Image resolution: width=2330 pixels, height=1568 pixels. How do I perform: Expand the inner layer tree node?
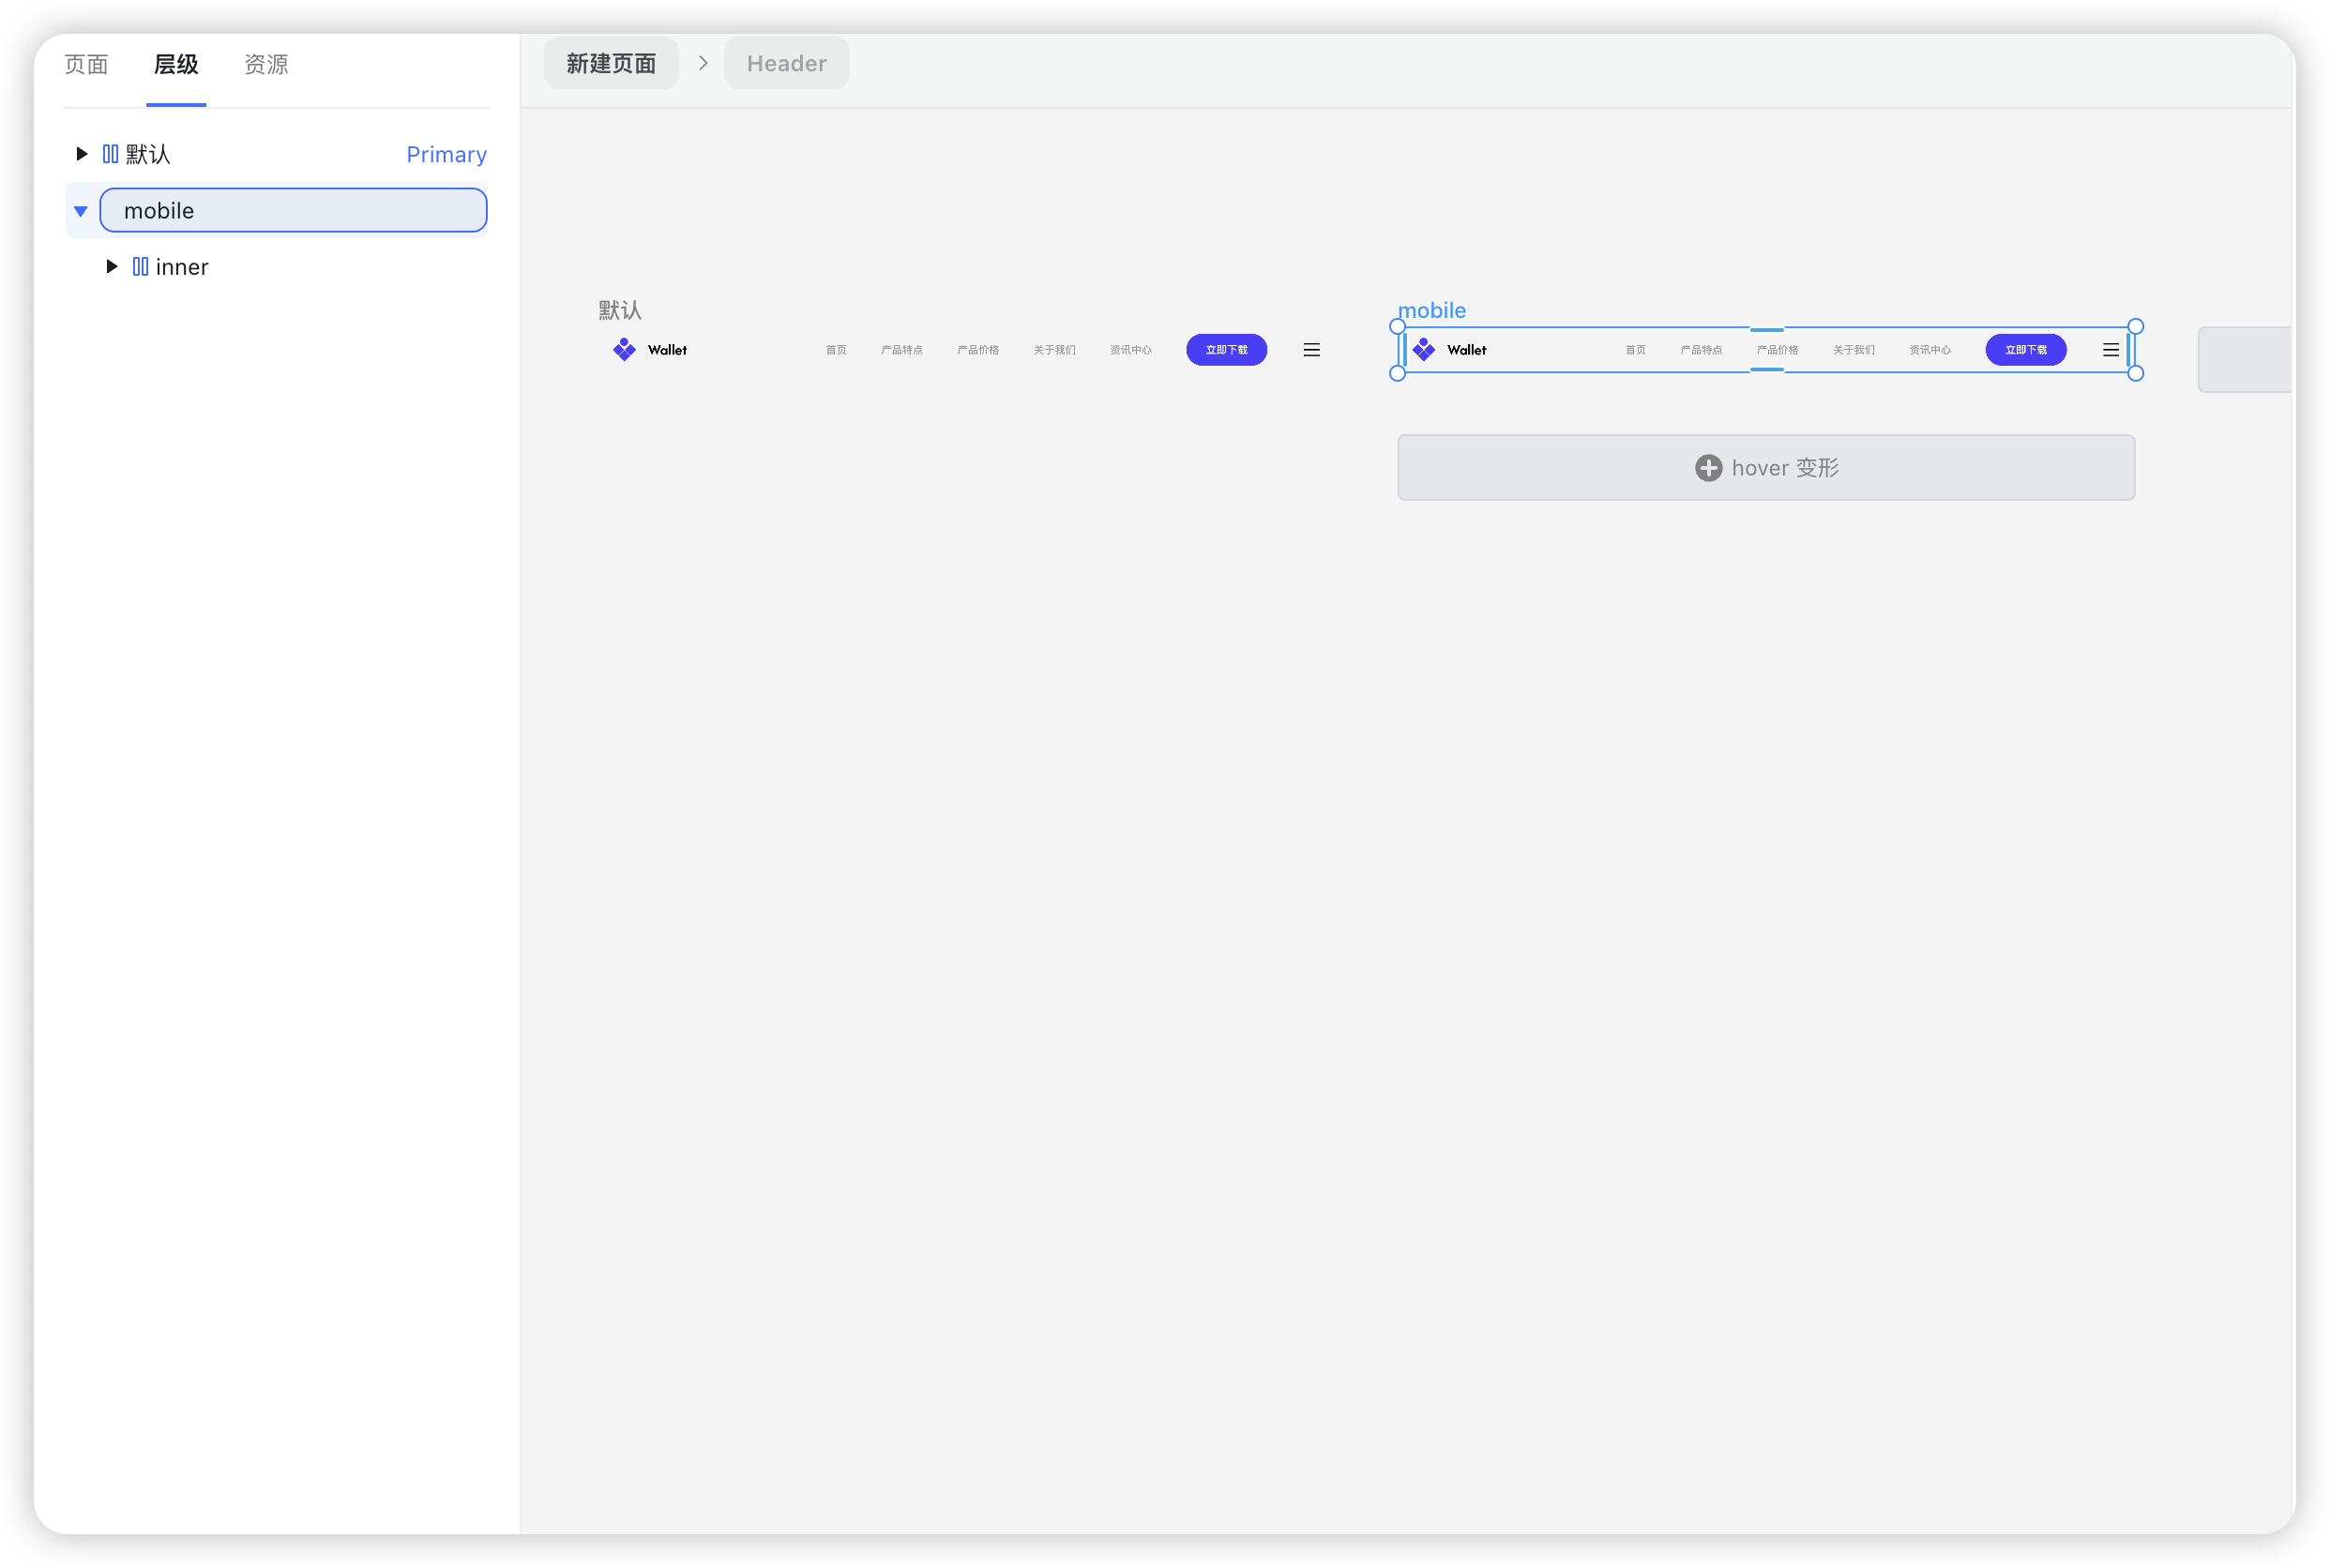tap(112, 267)
